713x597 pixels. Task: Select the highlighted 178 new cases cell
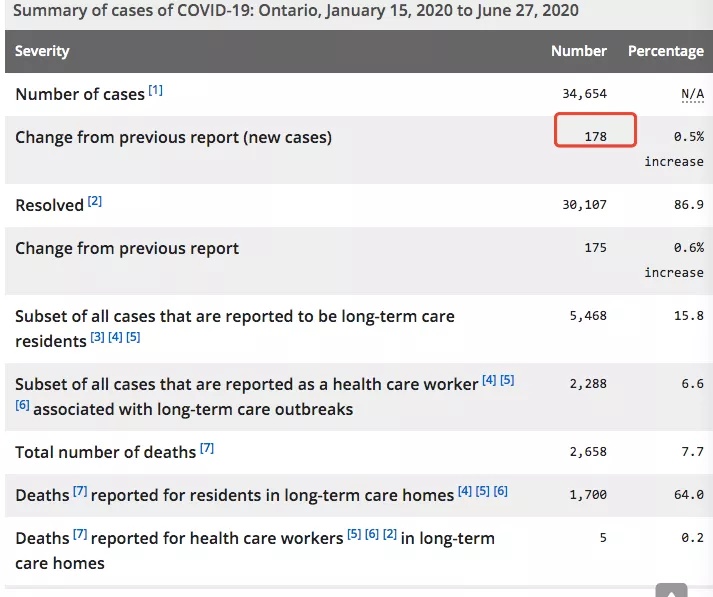click(595, 130)
